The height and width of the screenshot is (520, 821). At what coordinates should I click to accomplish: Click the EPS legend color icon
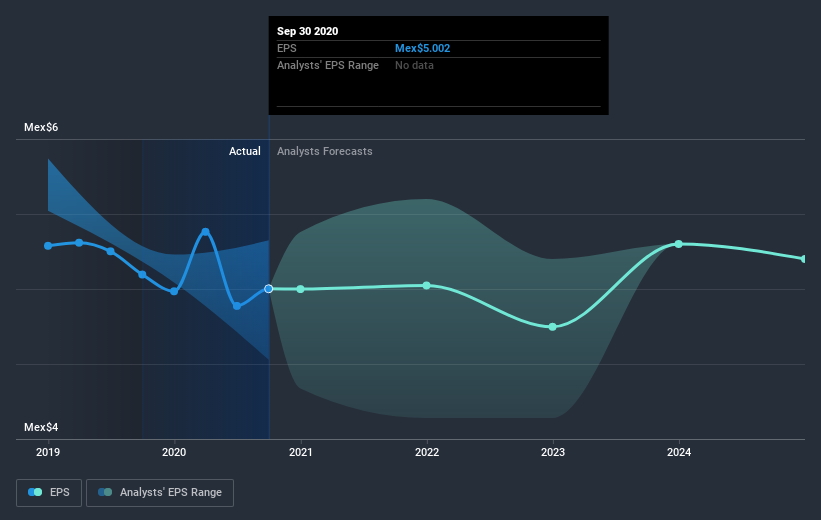[35, 492]
